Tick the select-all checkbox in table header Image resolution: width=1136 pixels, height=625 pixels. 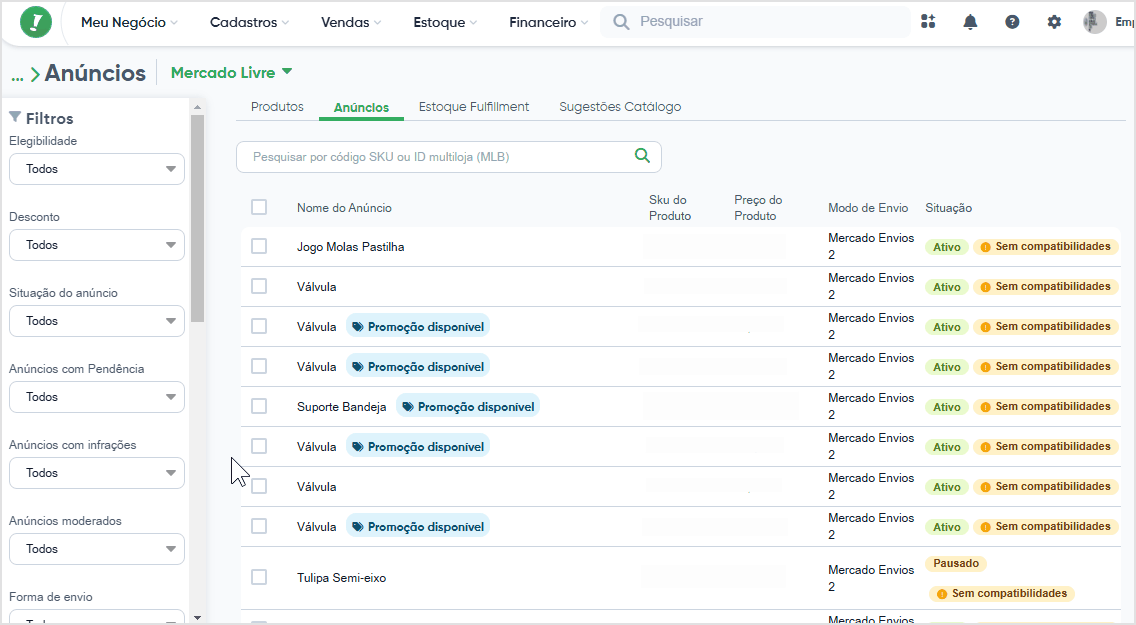coord(259,207)
